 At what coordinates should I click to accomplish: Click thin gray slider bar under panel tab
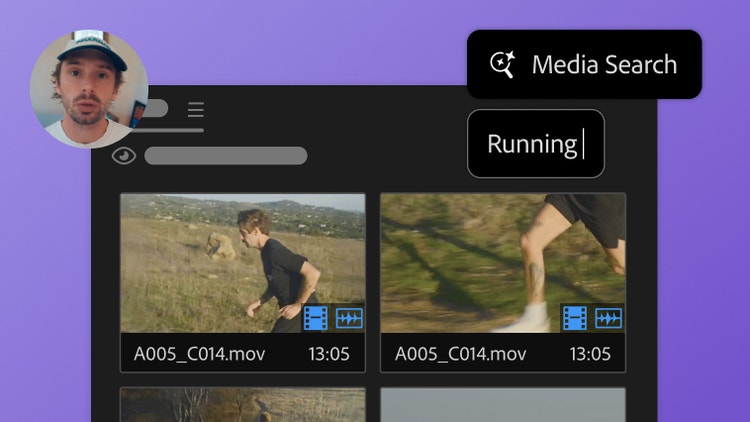(x=171, y=130)
